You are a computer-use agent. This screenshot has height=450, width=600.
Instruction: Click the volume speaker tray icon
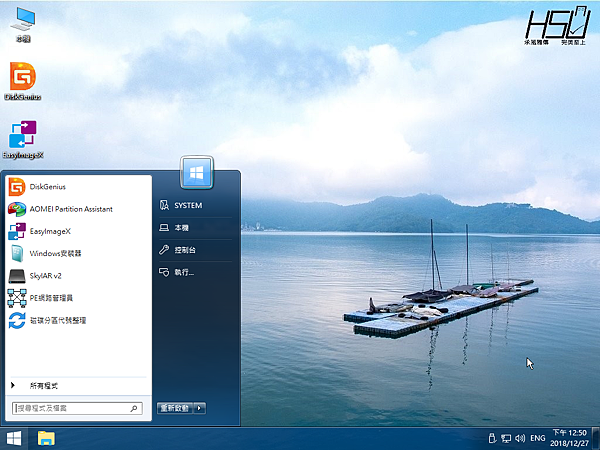(520, 438)
